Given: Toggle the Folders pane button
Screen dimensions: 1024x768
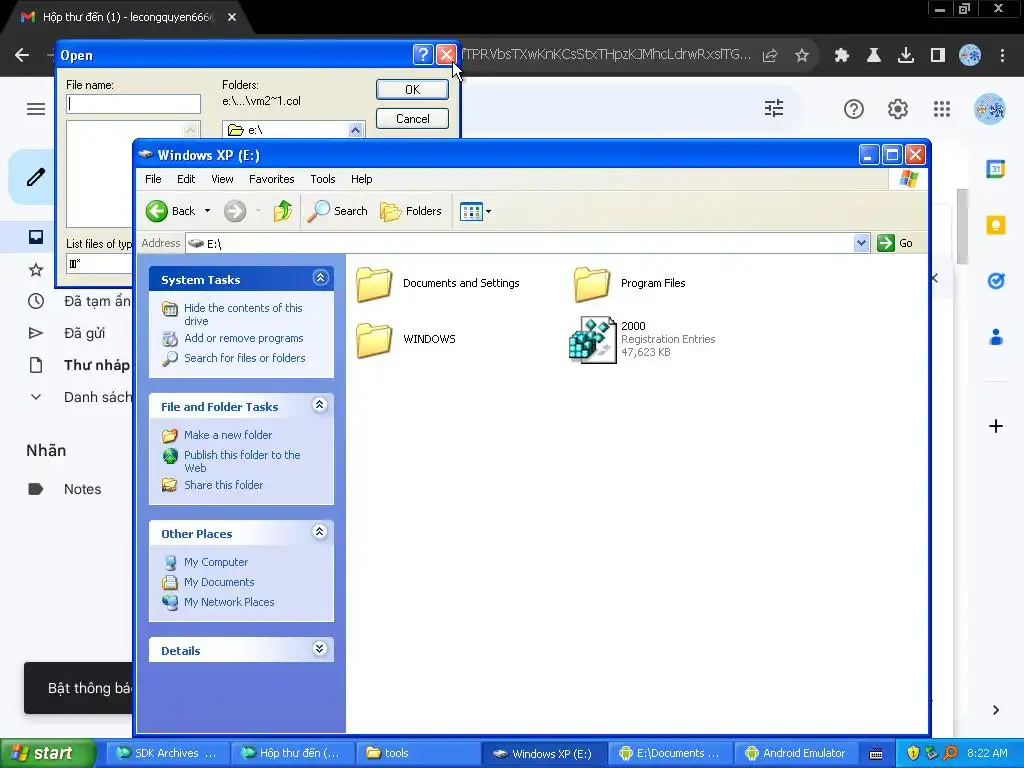Looking at the screenshot, I should point(411,211).
